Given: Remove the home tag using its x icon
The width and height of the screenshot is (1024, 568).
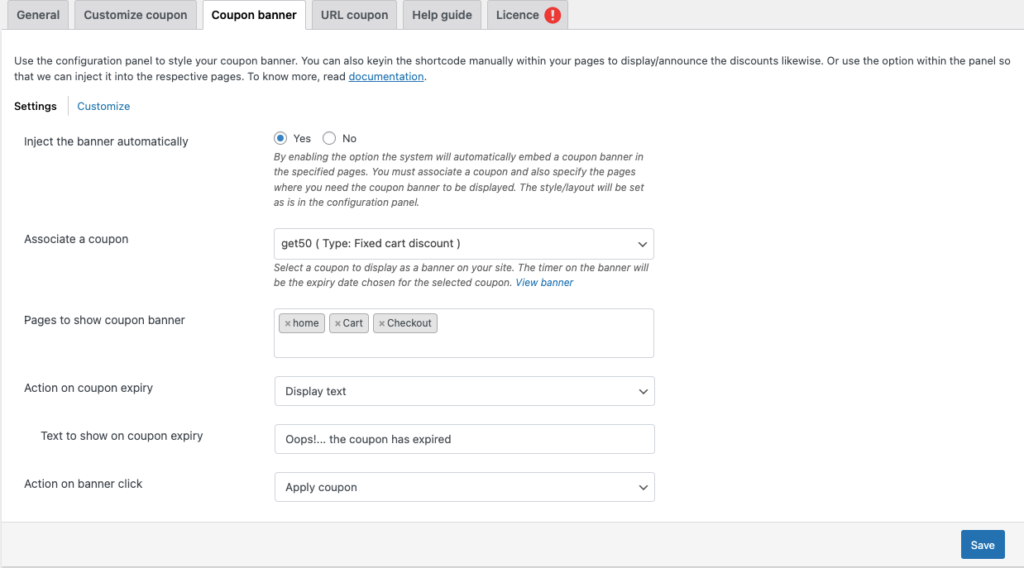Looking at the screenshot, I should pyautogui.click(x=288, y=324).
